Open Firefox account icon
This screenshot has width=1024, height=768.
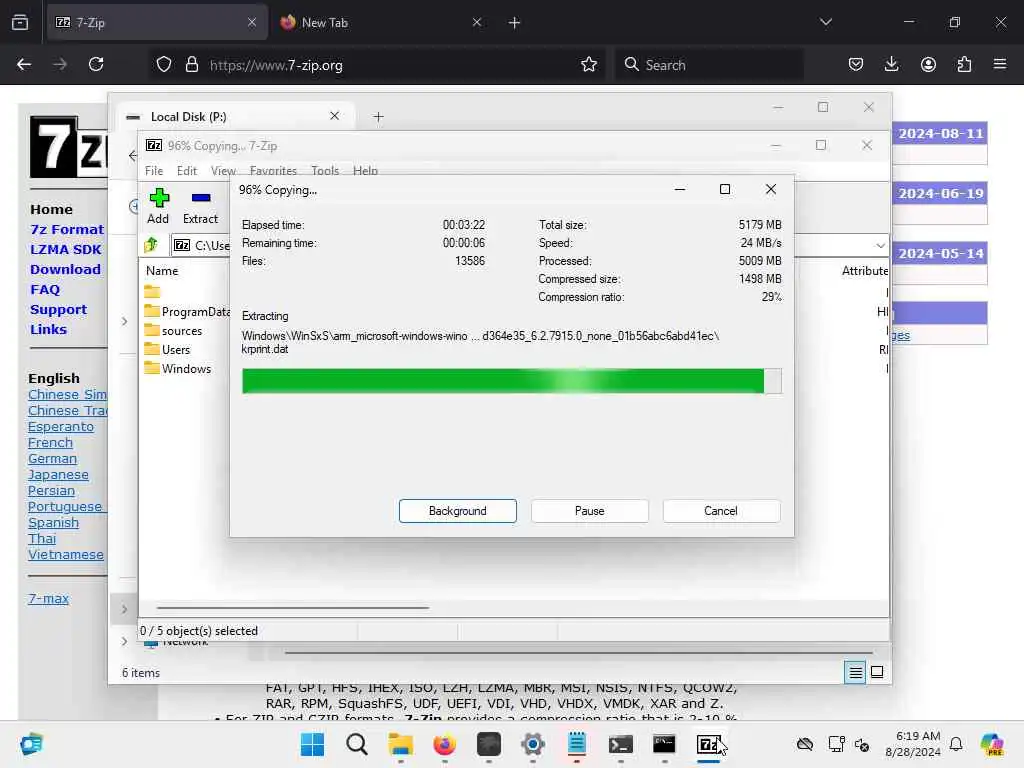pos(928,65)
